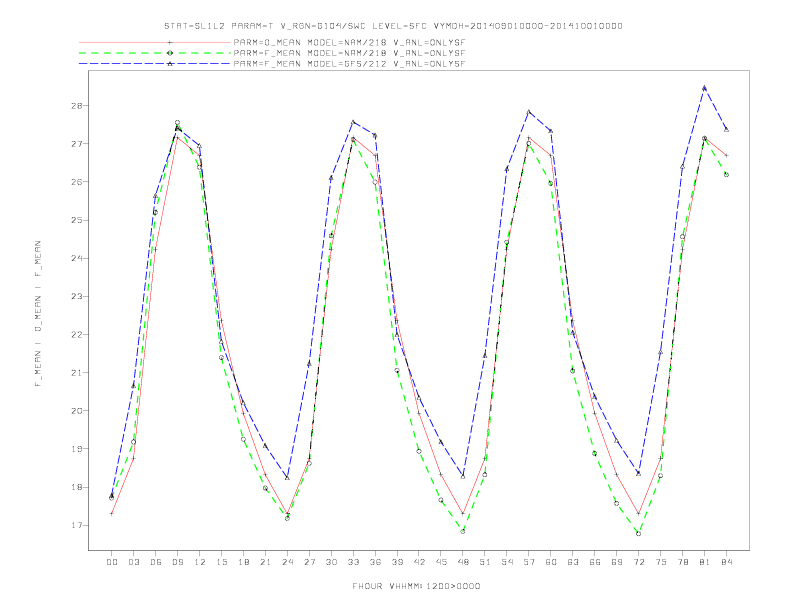Viewport: 792px width, 612px height.
Task: Click y-axis tick label 17
Action: tap(77, 525)
